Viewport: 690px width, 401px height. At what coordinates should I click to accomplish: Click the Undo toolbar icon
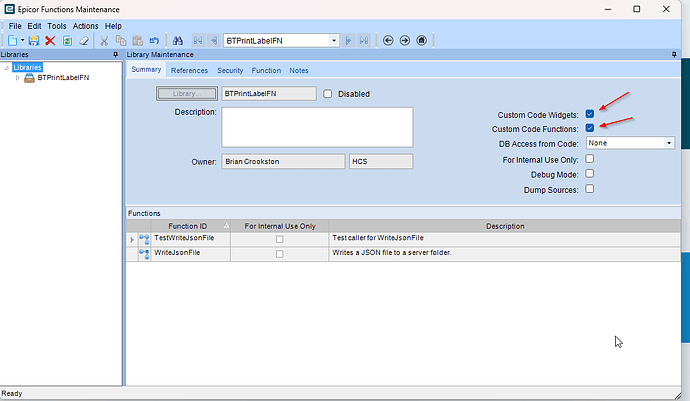pyautogui.click(x=154, y=41)
